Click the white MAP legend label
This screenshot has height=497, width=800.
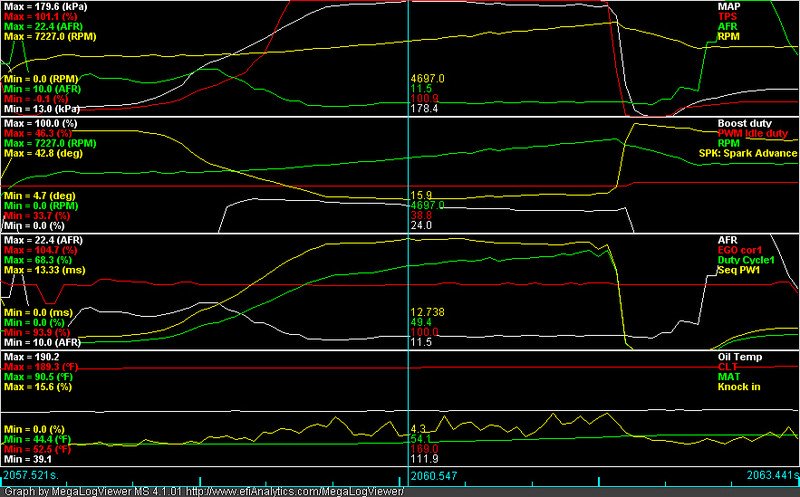(x=729, y=7)
